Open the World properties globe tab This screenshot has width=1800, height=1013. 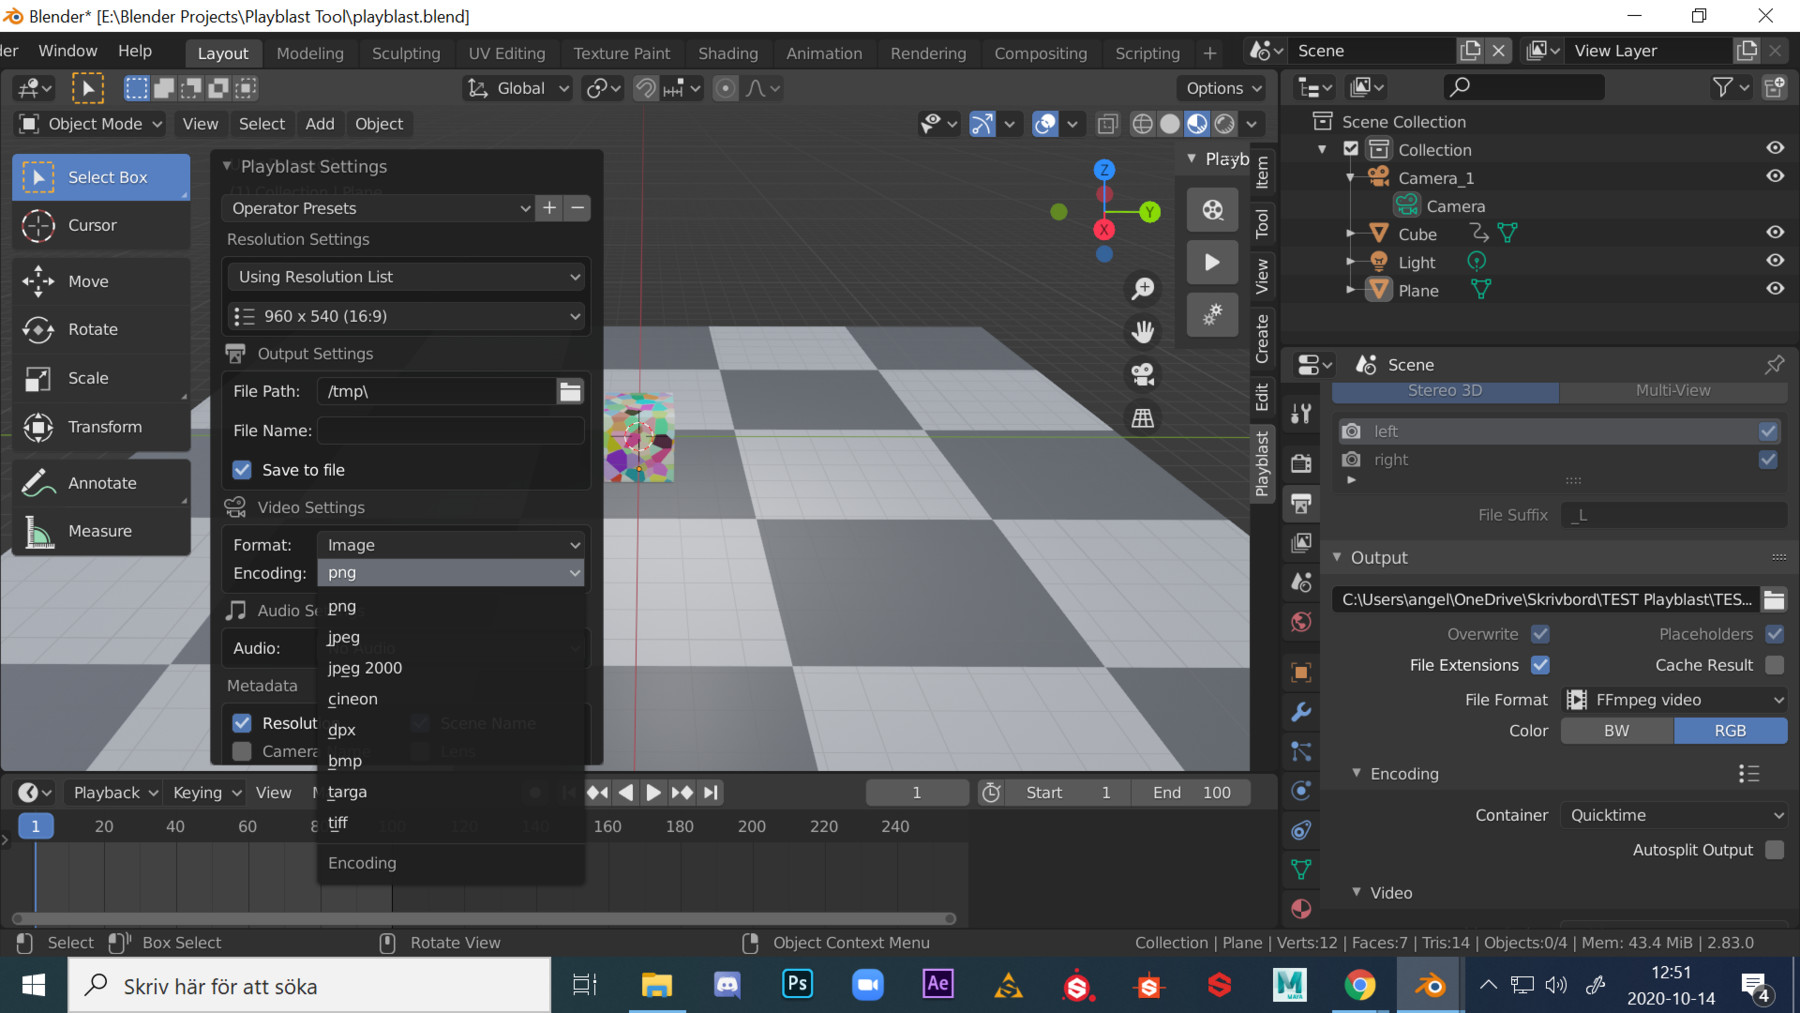point(1301,622)
